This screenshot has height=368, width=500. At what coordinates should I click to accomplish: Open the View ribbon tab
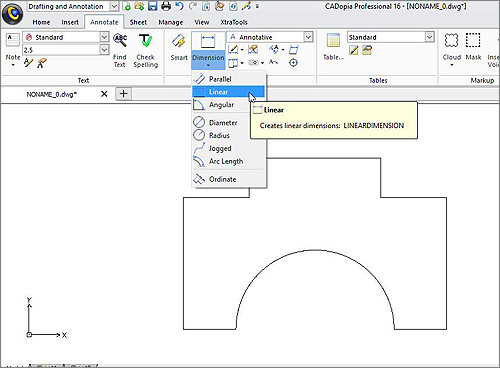202,22
